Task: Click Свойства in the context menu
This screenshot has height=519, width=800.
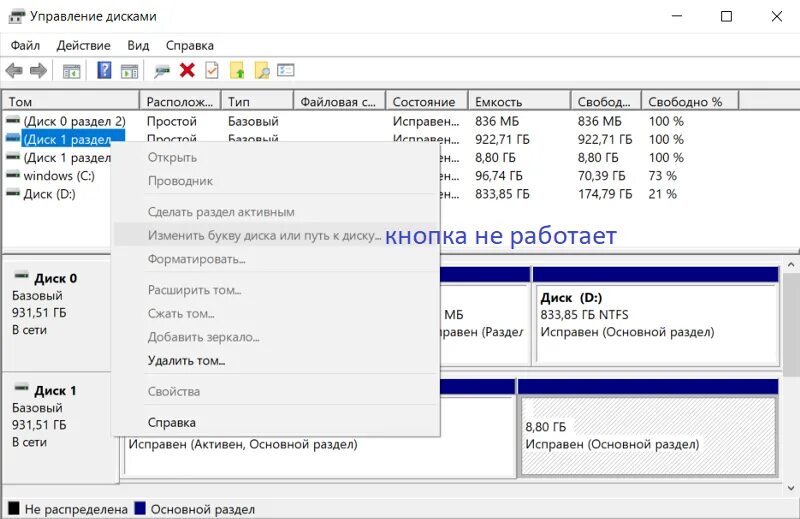Action: (x=276, y=391)
